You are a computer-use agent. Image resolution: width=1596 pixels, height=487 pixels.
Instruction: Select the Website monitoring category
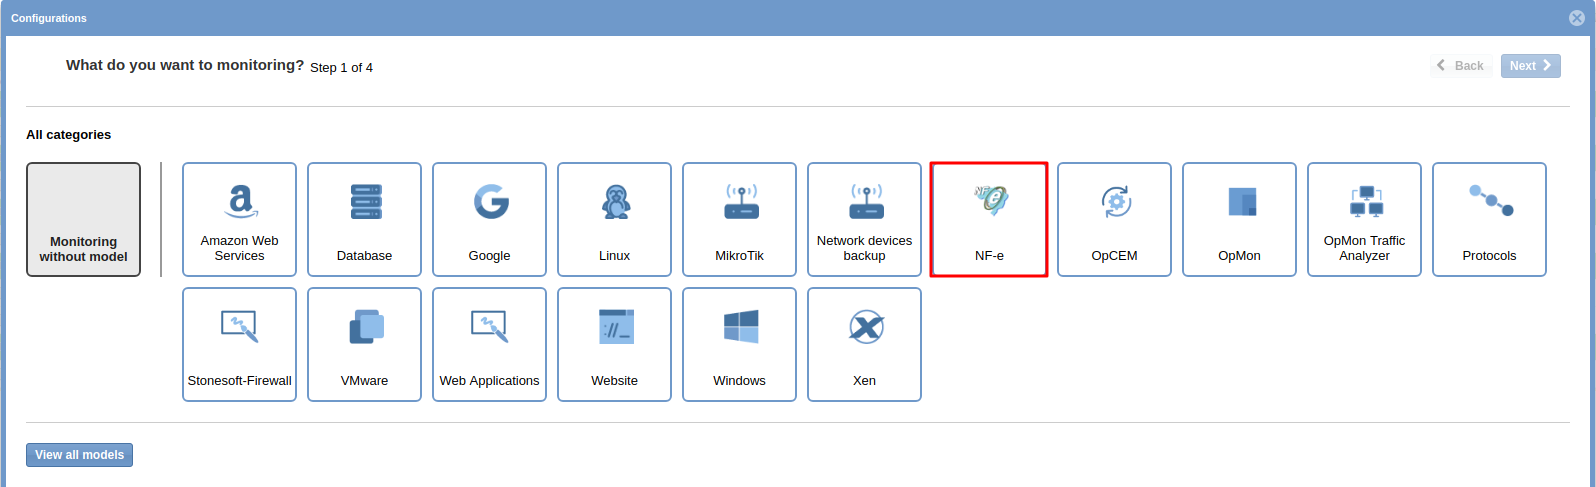coord(614,344)
